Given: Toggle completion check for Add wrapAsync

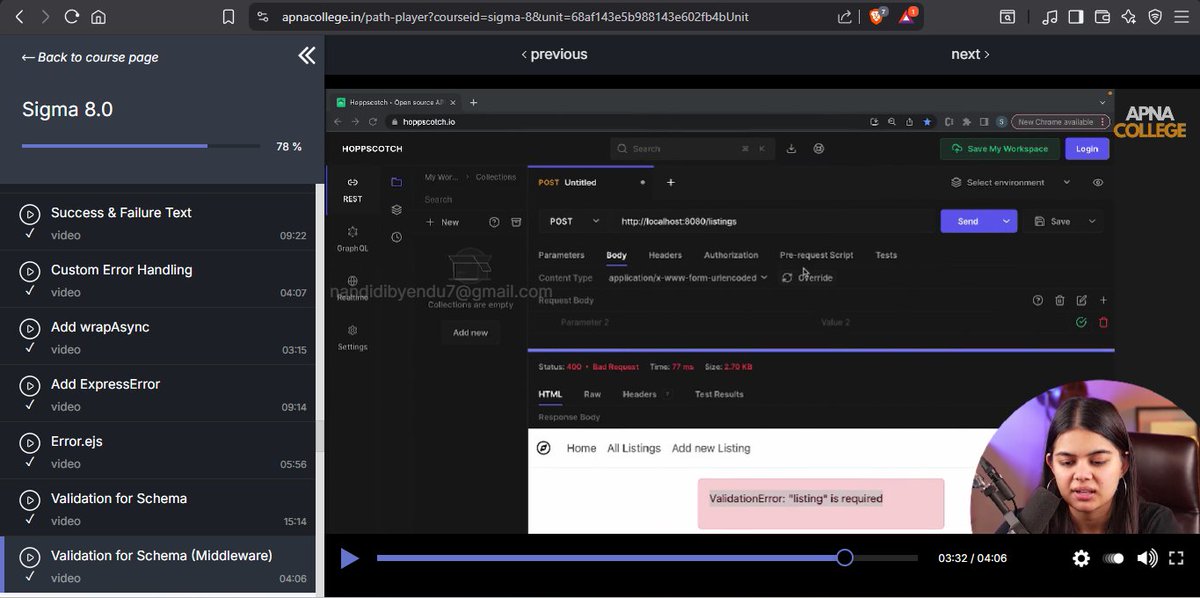Looking at the screenshot, I should [30, 347].
